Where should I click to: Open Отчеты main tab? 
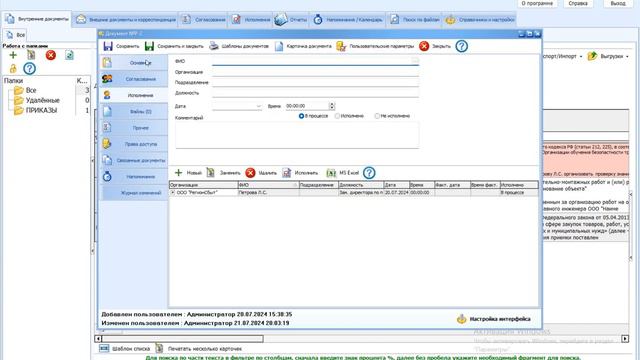[291, 19]
